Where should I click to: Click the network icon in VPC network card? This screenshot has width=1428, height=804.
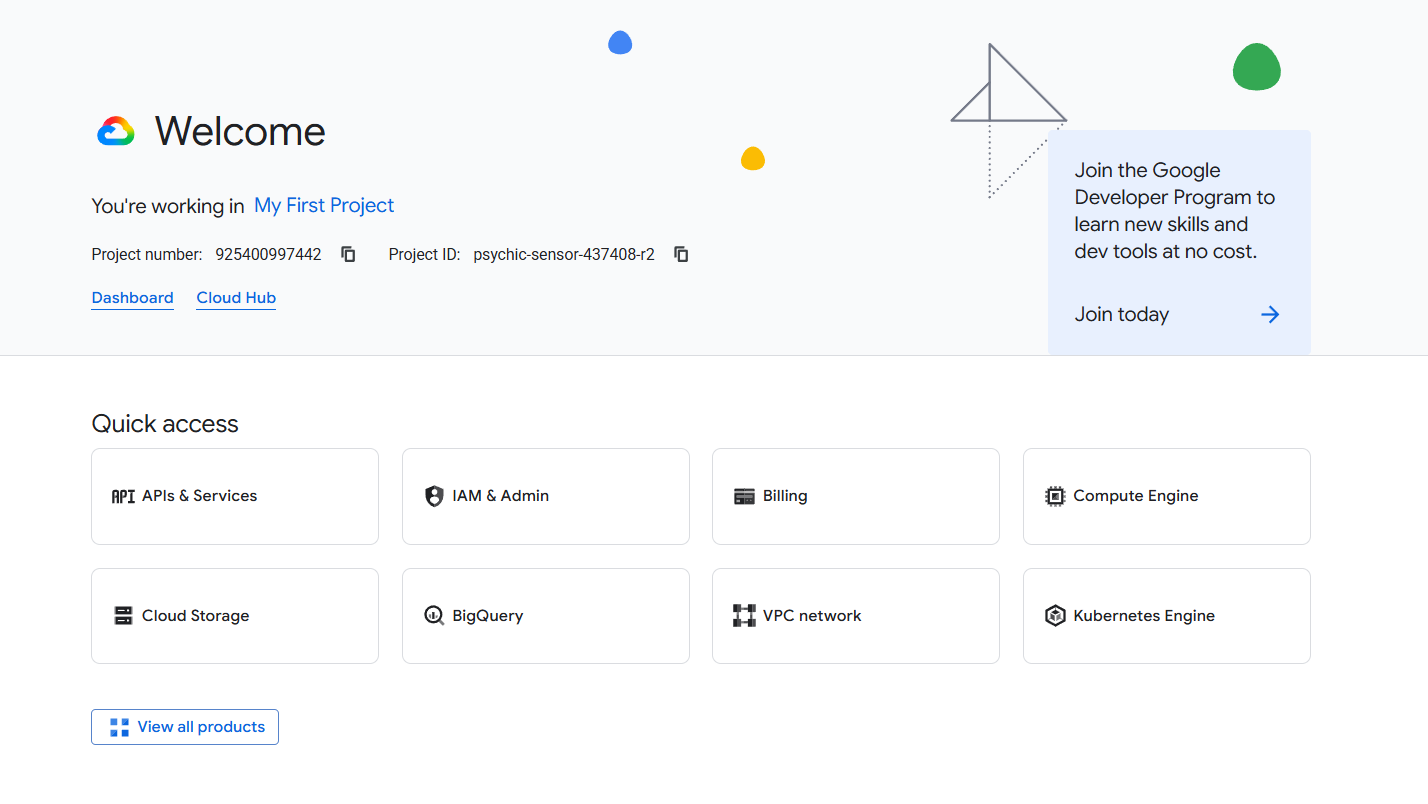[x=744, y=616]
